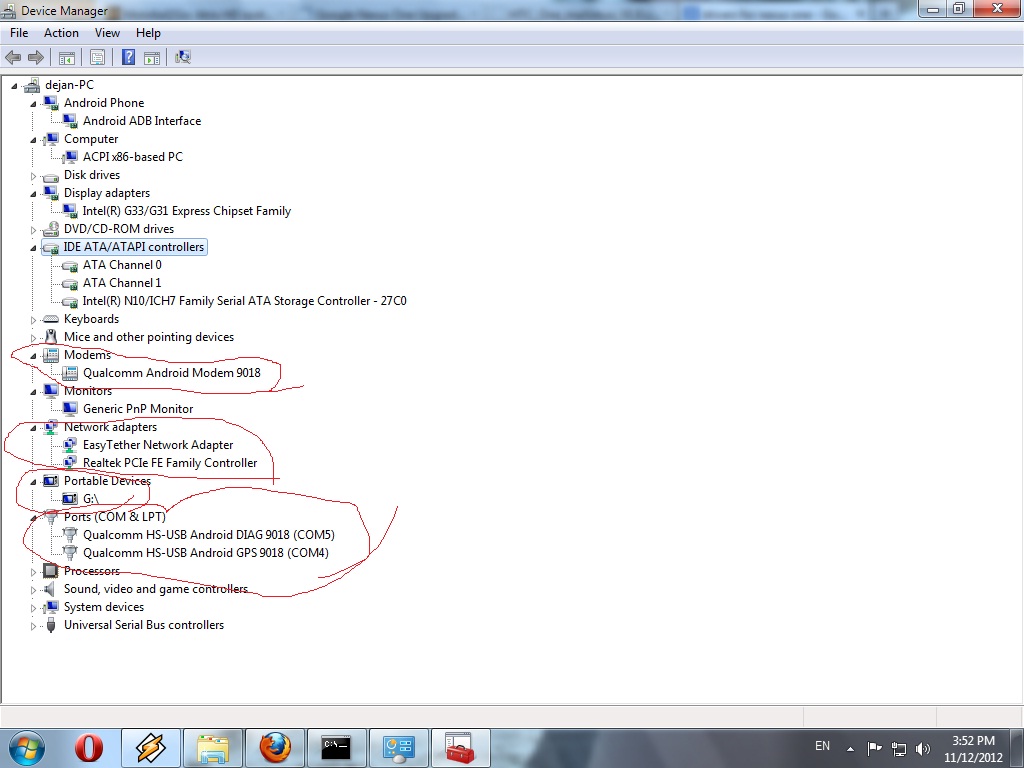Open Opera from the taskbar
Screen dimensions: 1024x768
(x=88, y=748)
